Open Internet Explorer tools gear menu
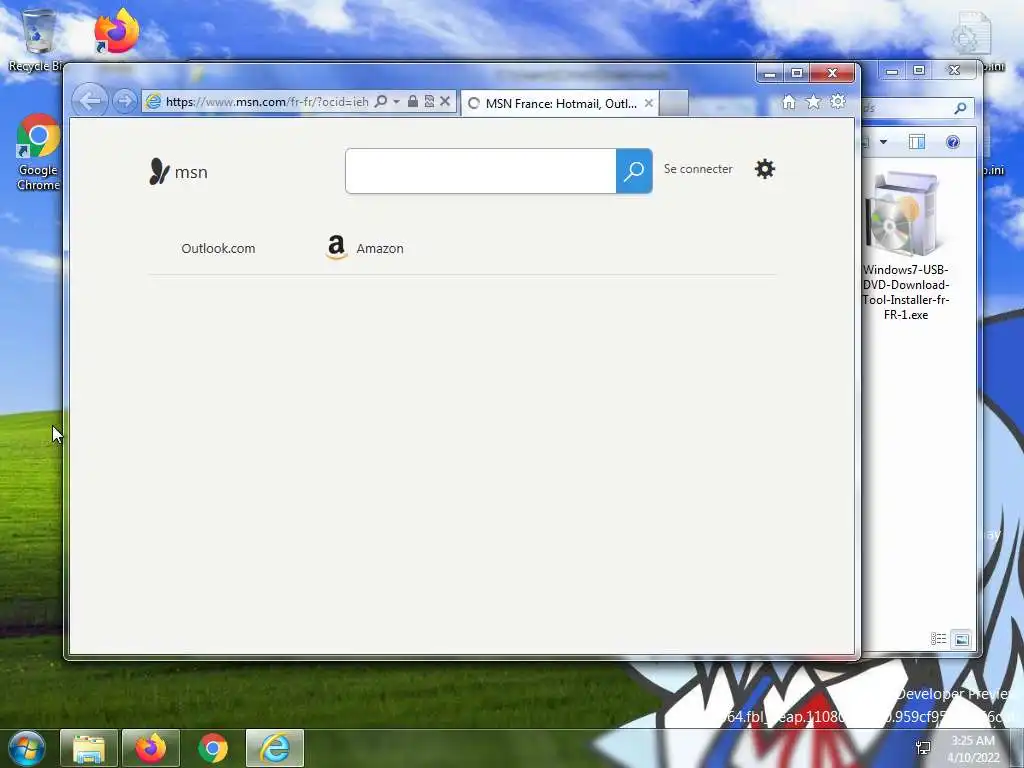Screen dimensions: 1024x768 click(837, 102)
